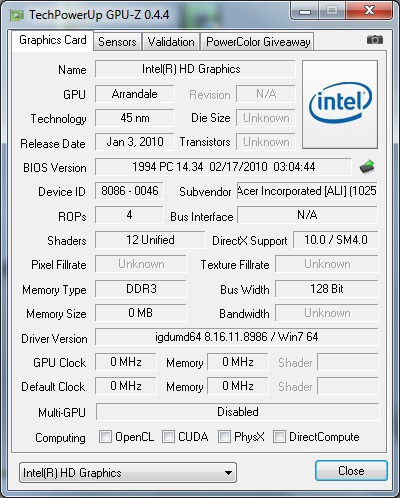The width and height of the screenshot is (401, 498).
Task: Click the Driver Version label
Action: tap(54, 339)
